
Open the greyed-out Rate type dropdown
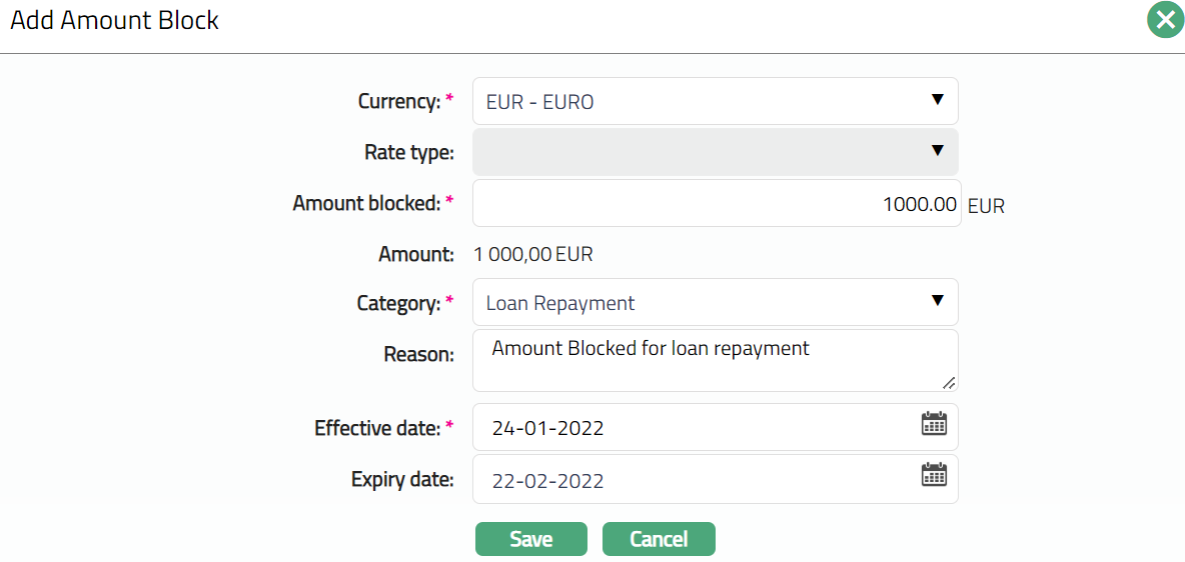715,152
